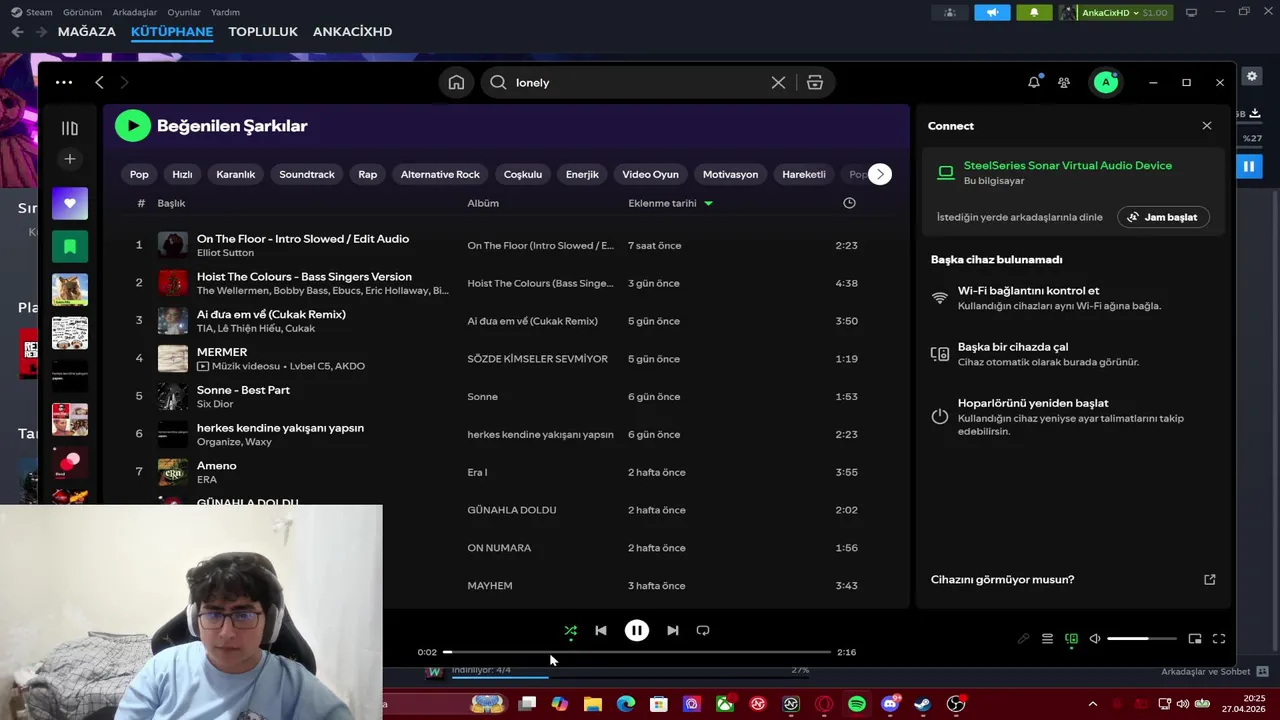Open the playback queue

[x=1047, y=639]
